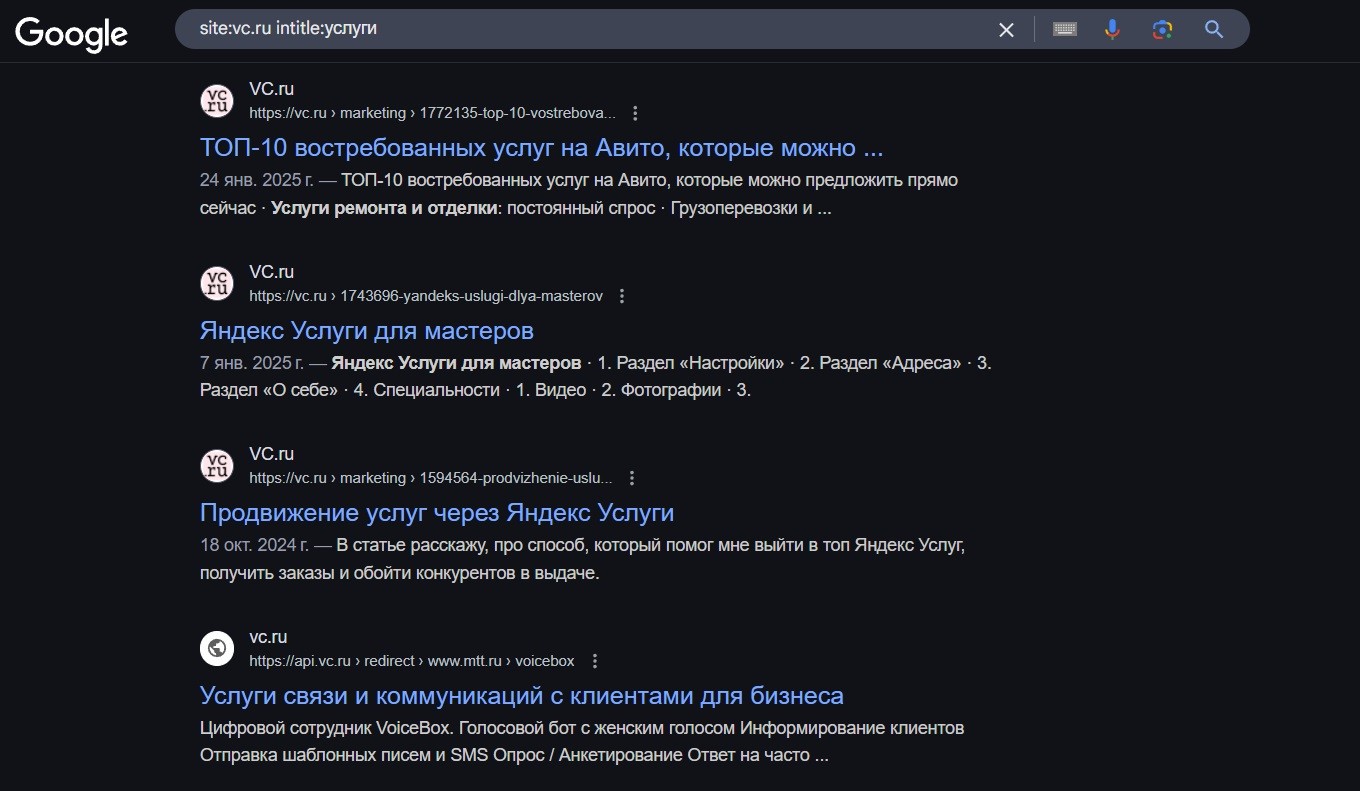The image size is (1360, 791).
Task: Click inside the search query field
Action: 580,30
